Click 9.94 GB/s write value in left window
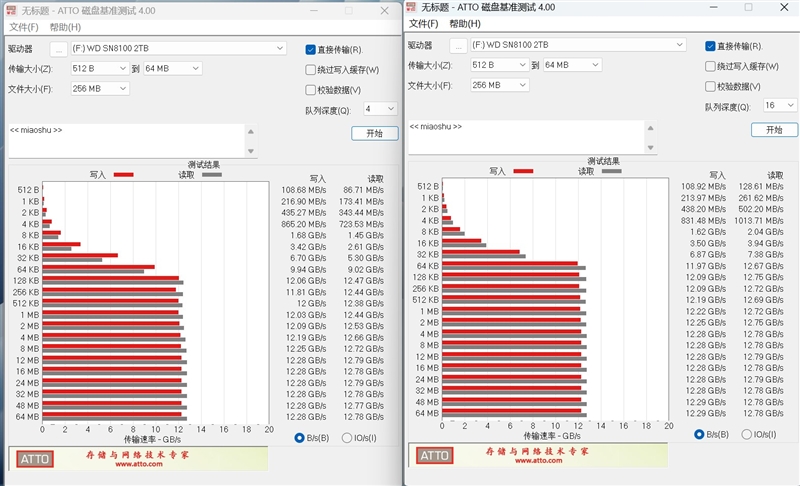 coord(308,269)
